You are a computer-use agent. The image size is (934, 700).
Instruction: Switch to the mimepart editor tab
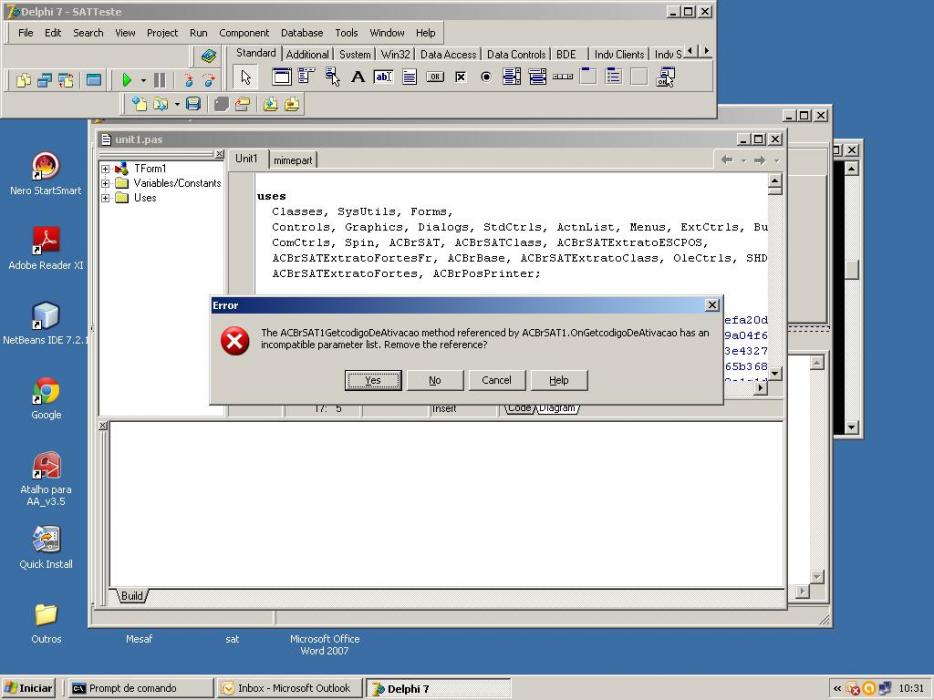point(292,160)
